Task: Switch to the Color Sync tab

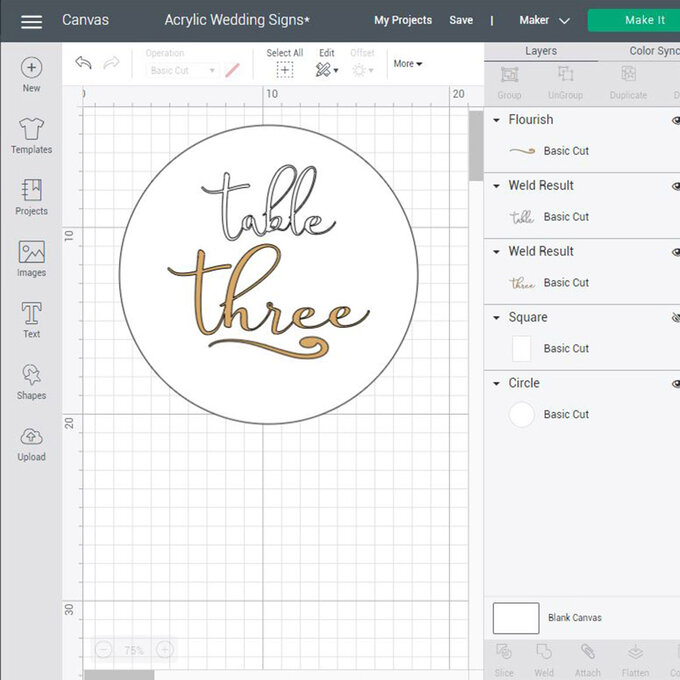Action: [654, 51]
